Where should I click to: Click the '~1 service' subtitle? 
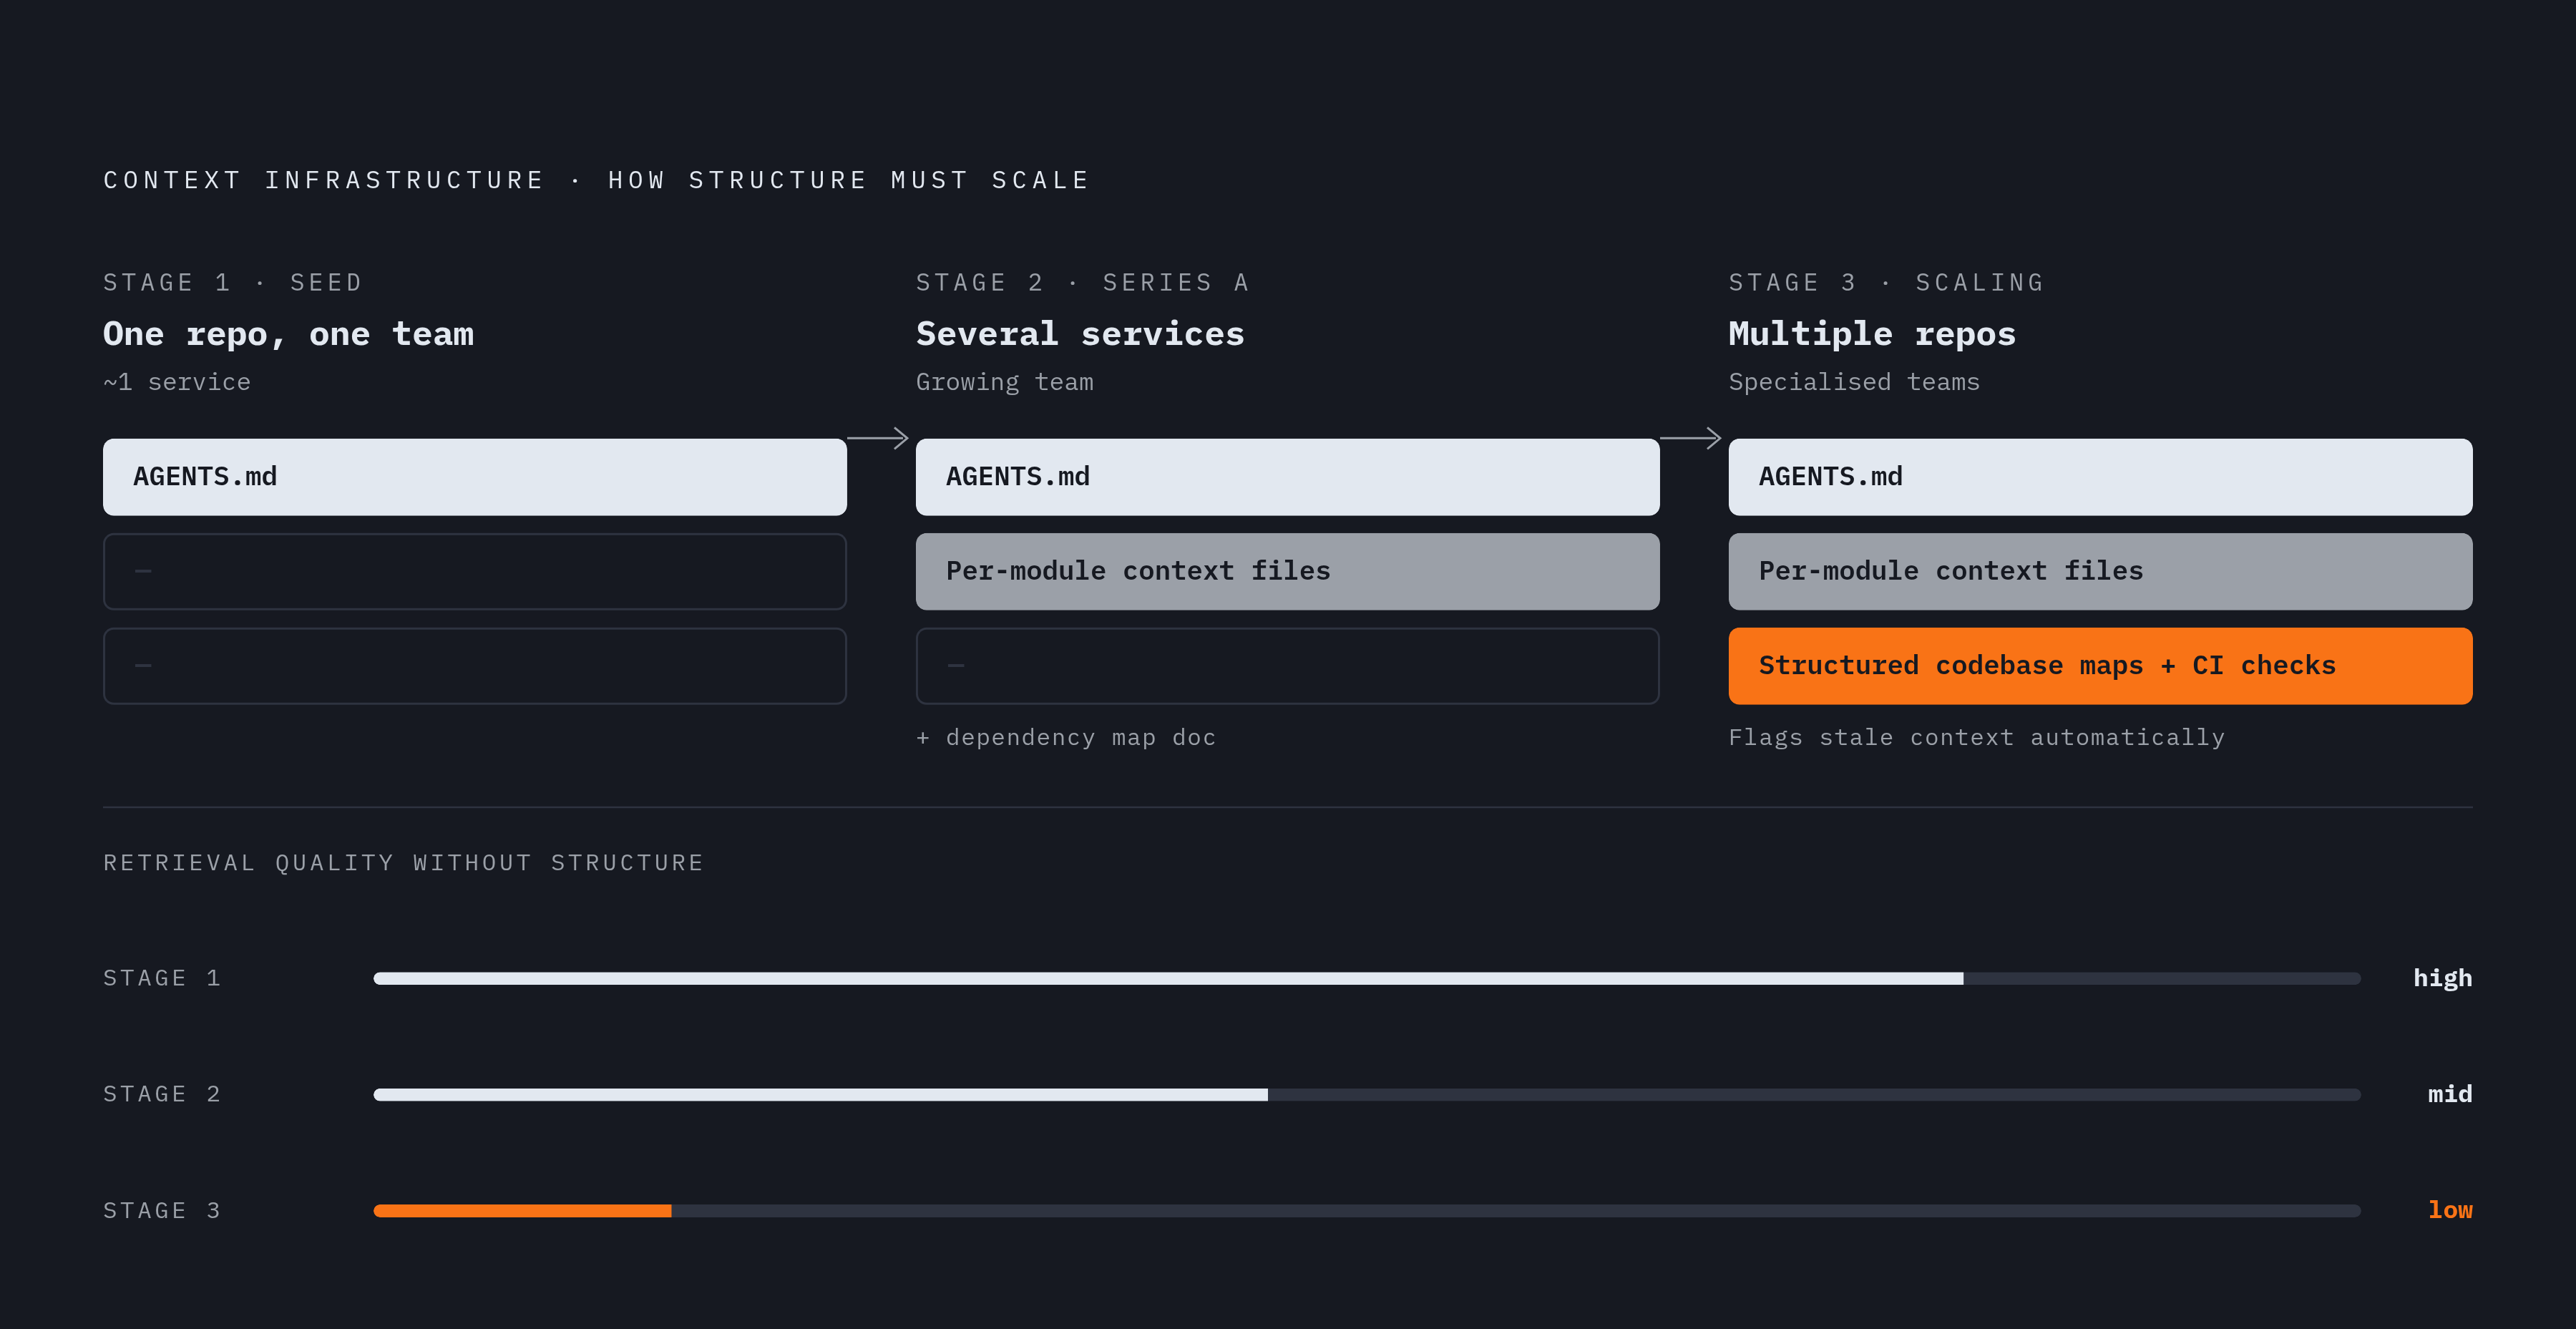(177, 382)
